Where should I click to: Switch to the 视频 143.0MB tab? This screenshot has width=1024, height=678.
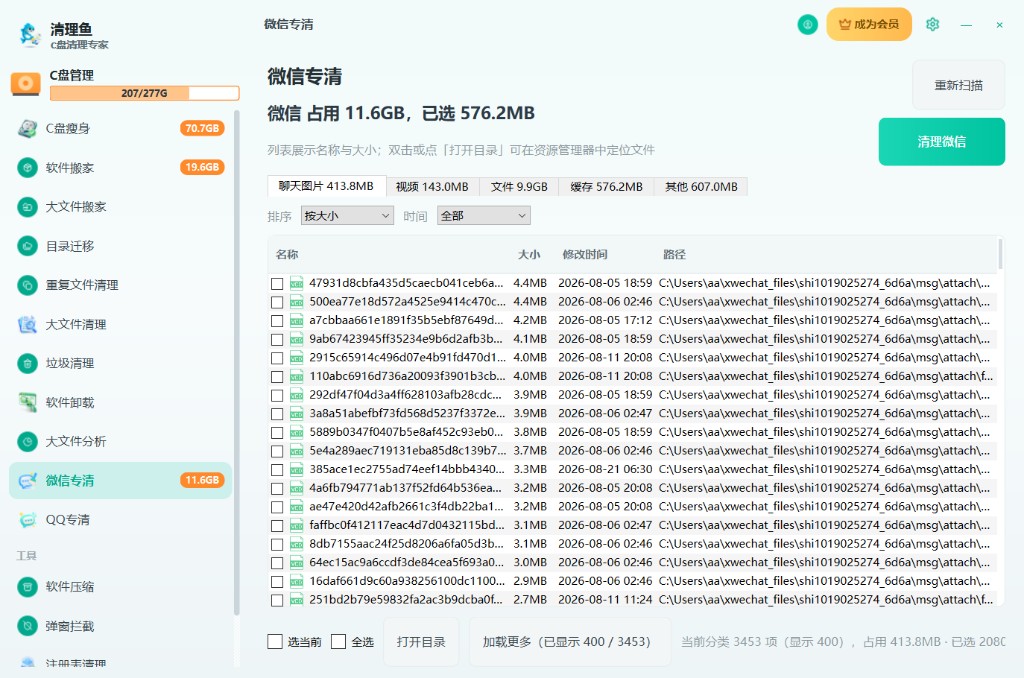(432, 187)
